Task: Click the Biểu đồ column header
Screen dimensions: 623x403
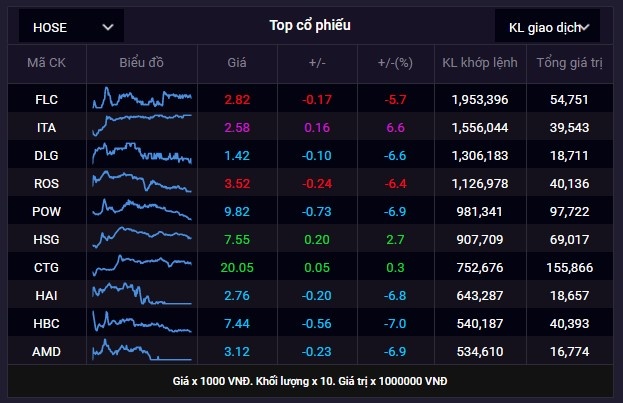Action: click(x=142, y=64)
